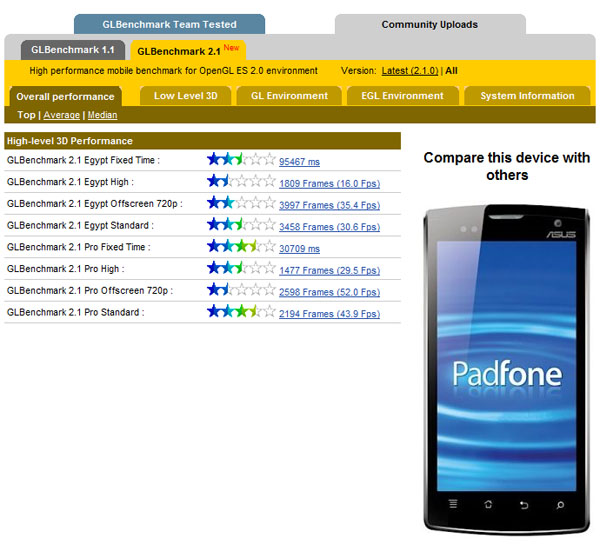Click 'Compare this device with others' heading
Viewport: 600px width, 545px height.
click(x=507, y=166)
